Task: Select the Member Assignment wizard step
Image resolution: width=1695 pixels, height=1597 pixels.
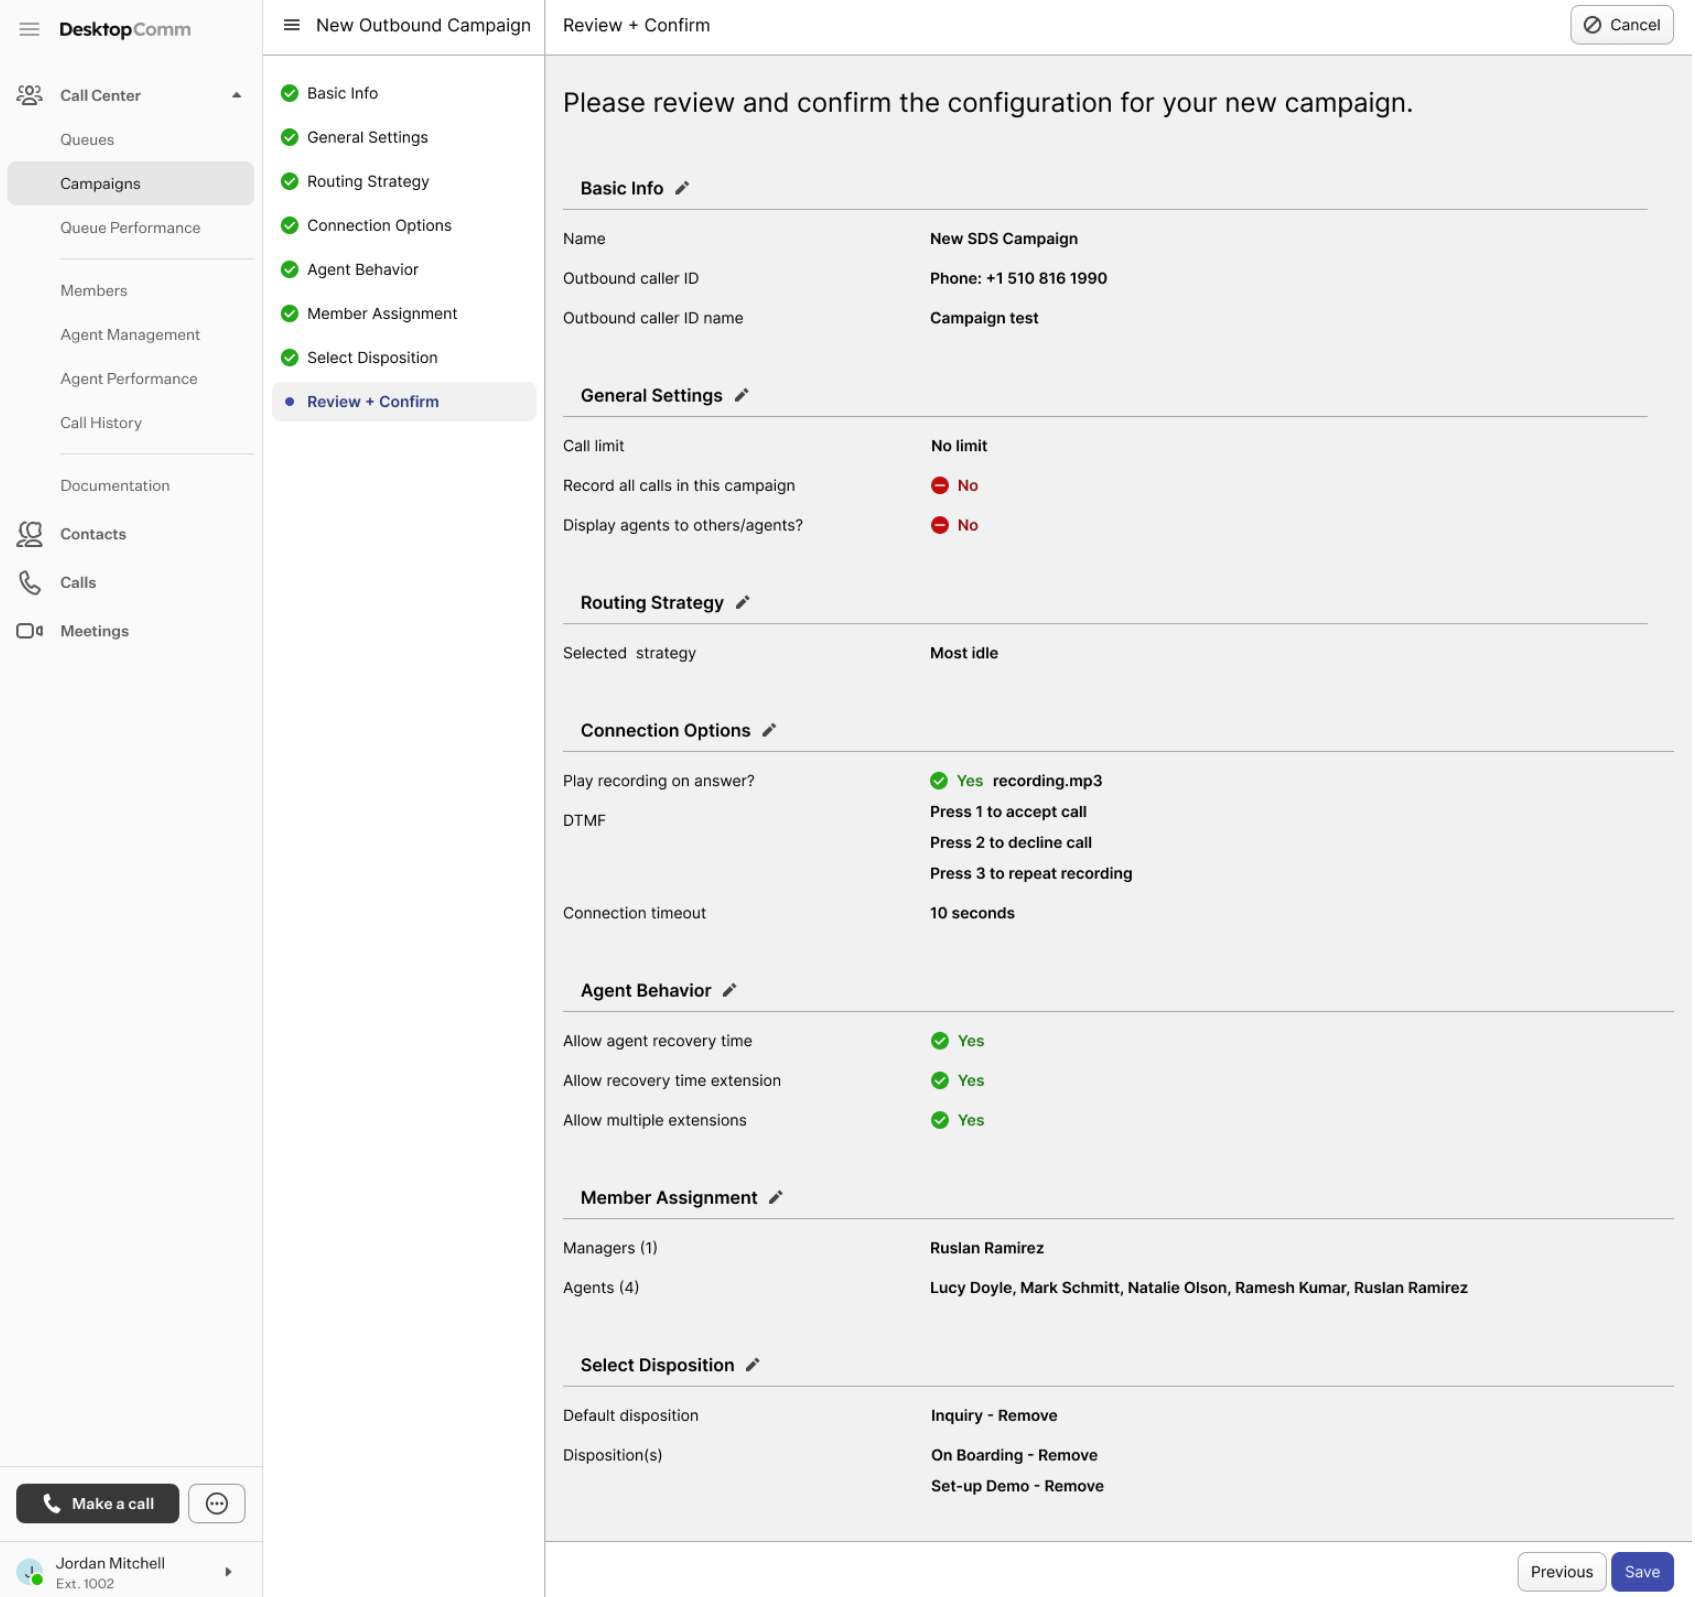Action: [x=382, y=313]
